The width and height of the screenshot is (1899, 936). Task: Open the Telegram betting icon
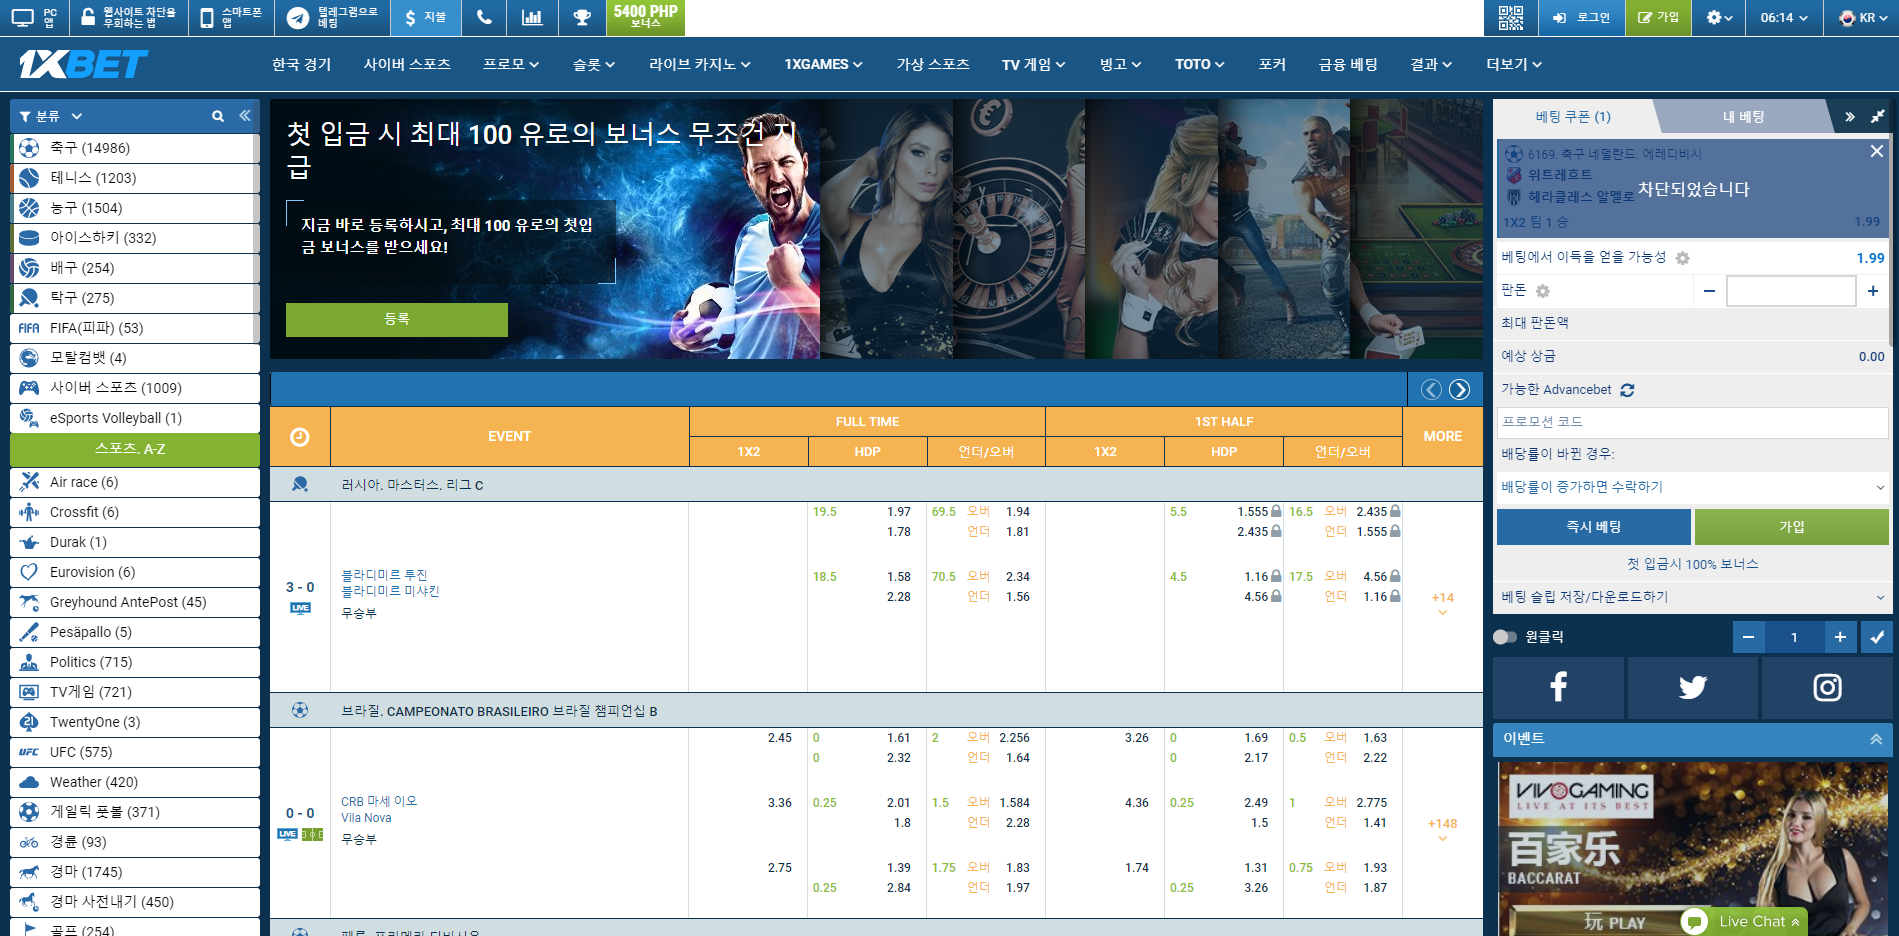[298, 17]
